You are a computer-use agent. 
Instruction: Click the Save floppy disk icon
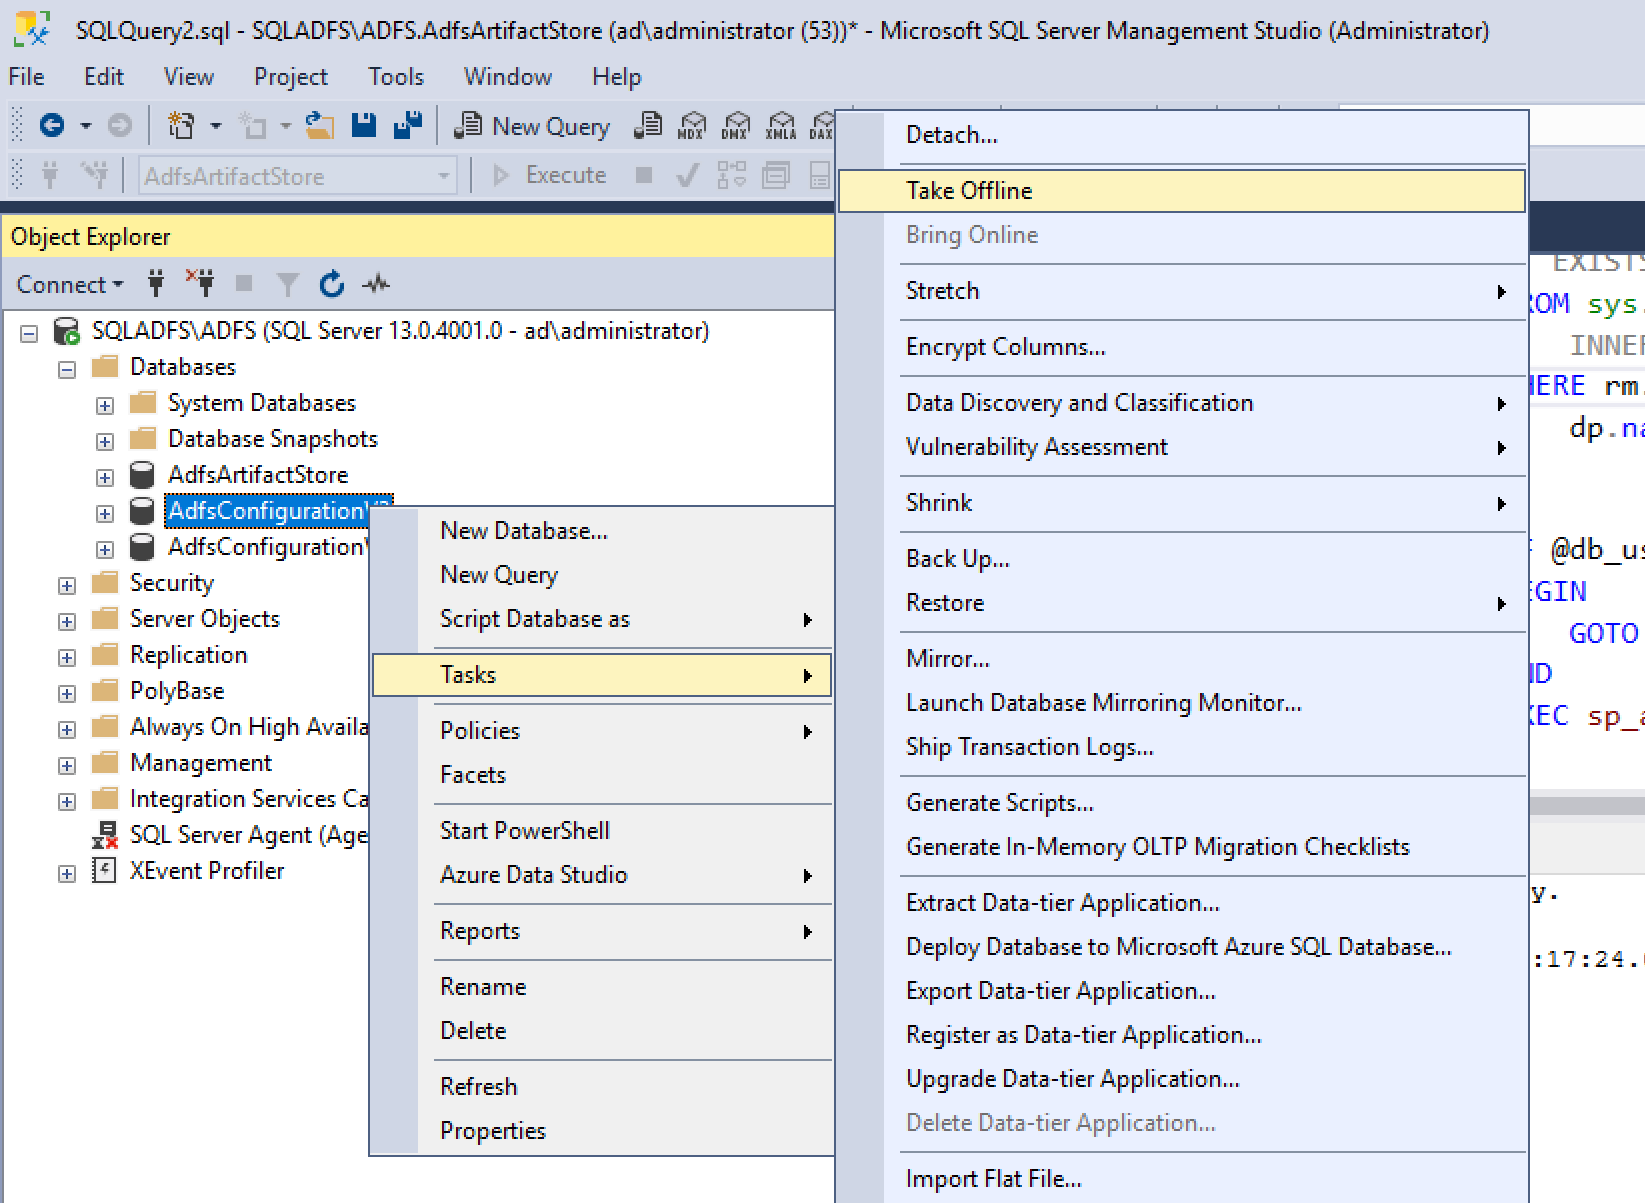click(x=364, y=125)
